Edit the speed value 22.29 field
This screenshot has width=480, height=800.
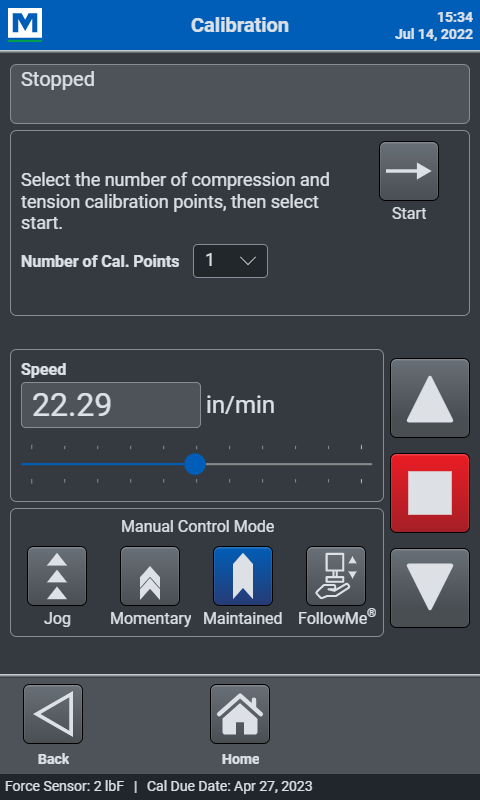(x=111, y=405)
